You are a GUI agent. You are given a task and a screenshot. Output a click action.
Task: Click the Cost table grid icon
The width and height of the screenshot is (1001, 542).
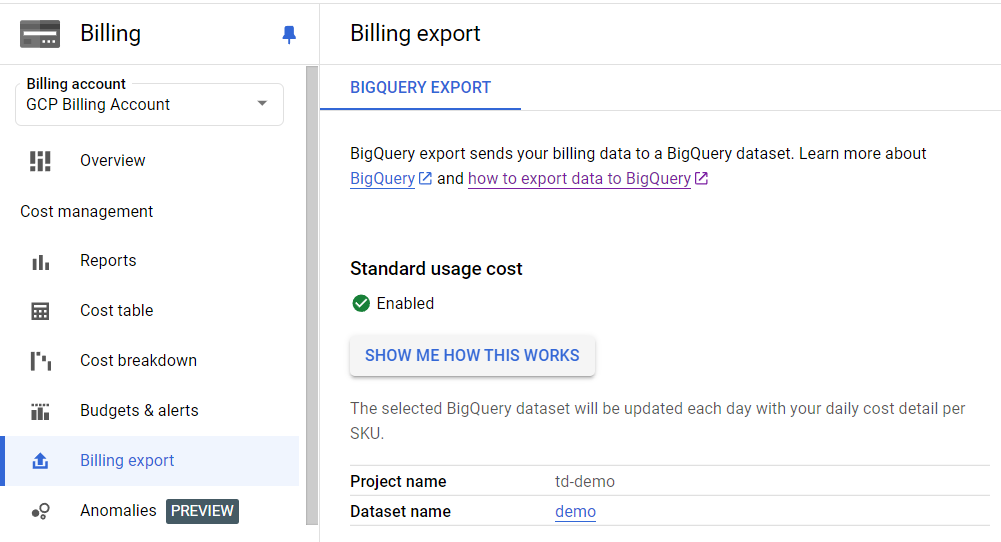40,311
